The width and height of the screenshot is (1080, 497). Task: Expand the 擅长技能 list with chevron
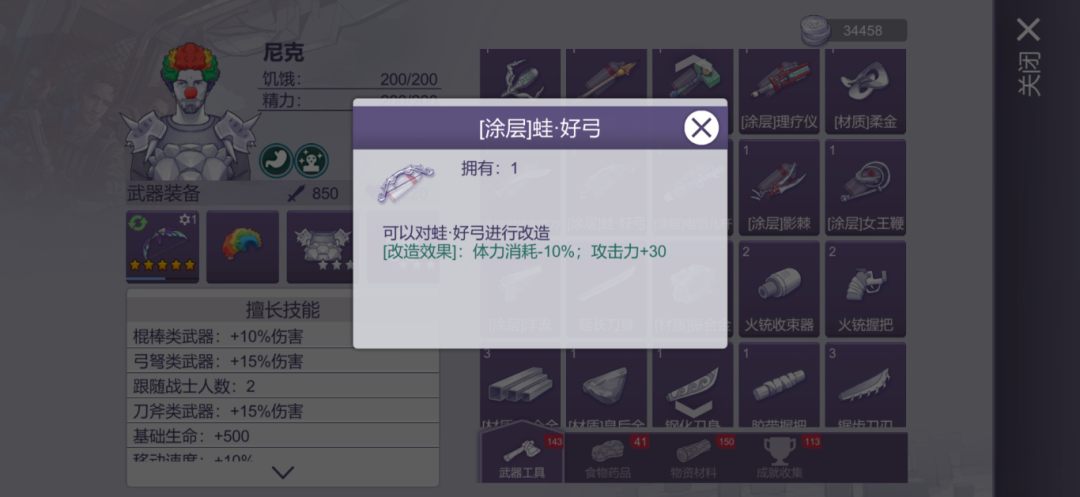coord(282,473)
